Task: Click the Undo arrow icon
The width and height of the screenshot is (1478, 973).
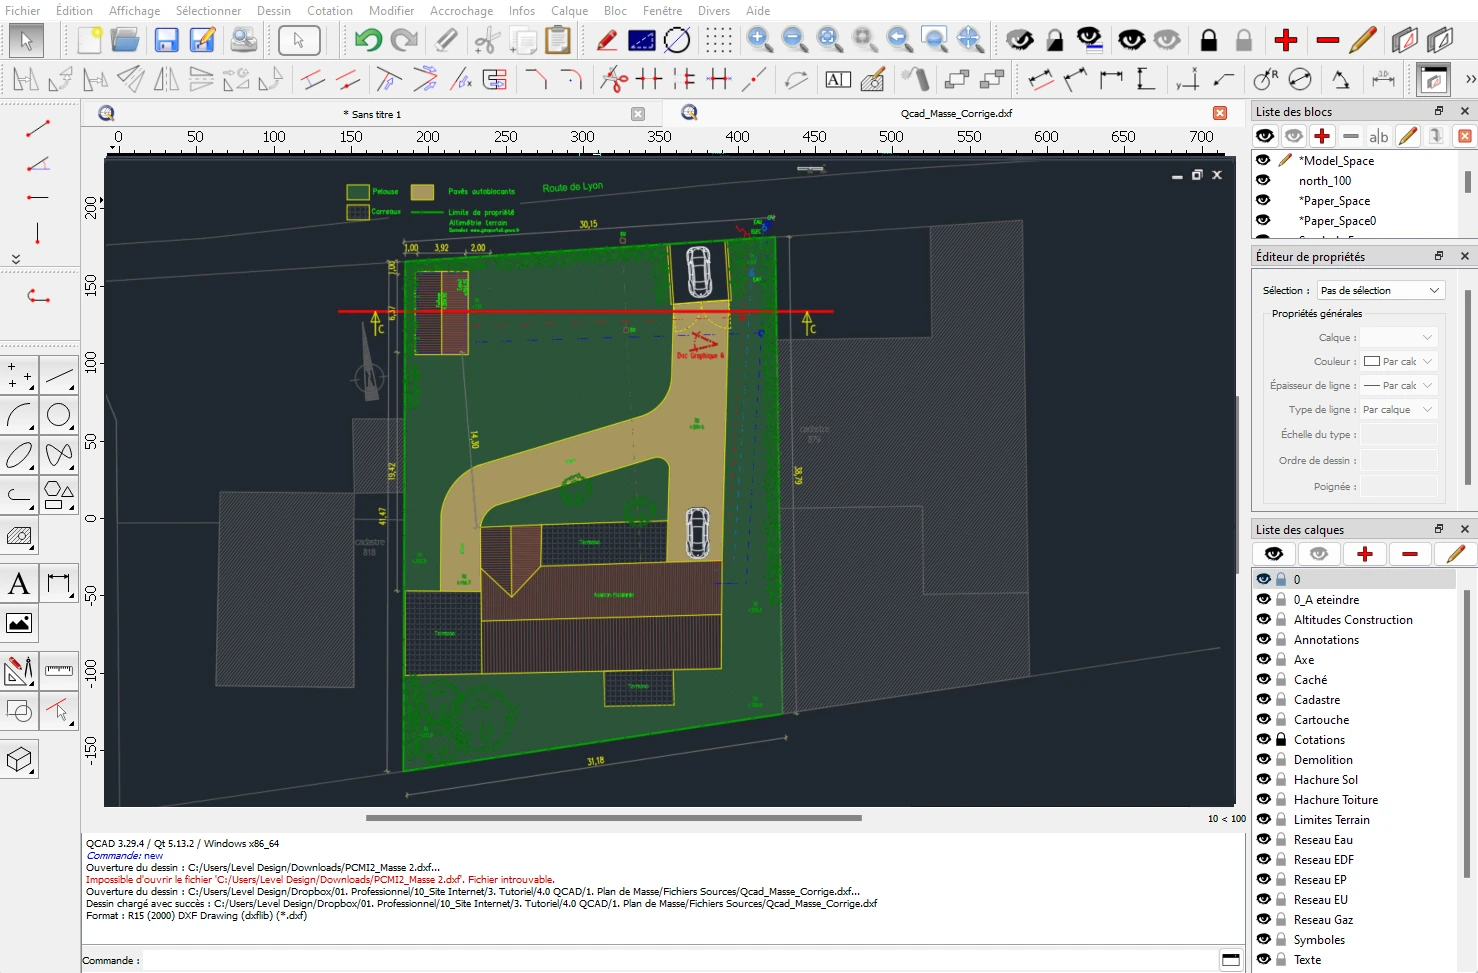Action: point(368,40)
